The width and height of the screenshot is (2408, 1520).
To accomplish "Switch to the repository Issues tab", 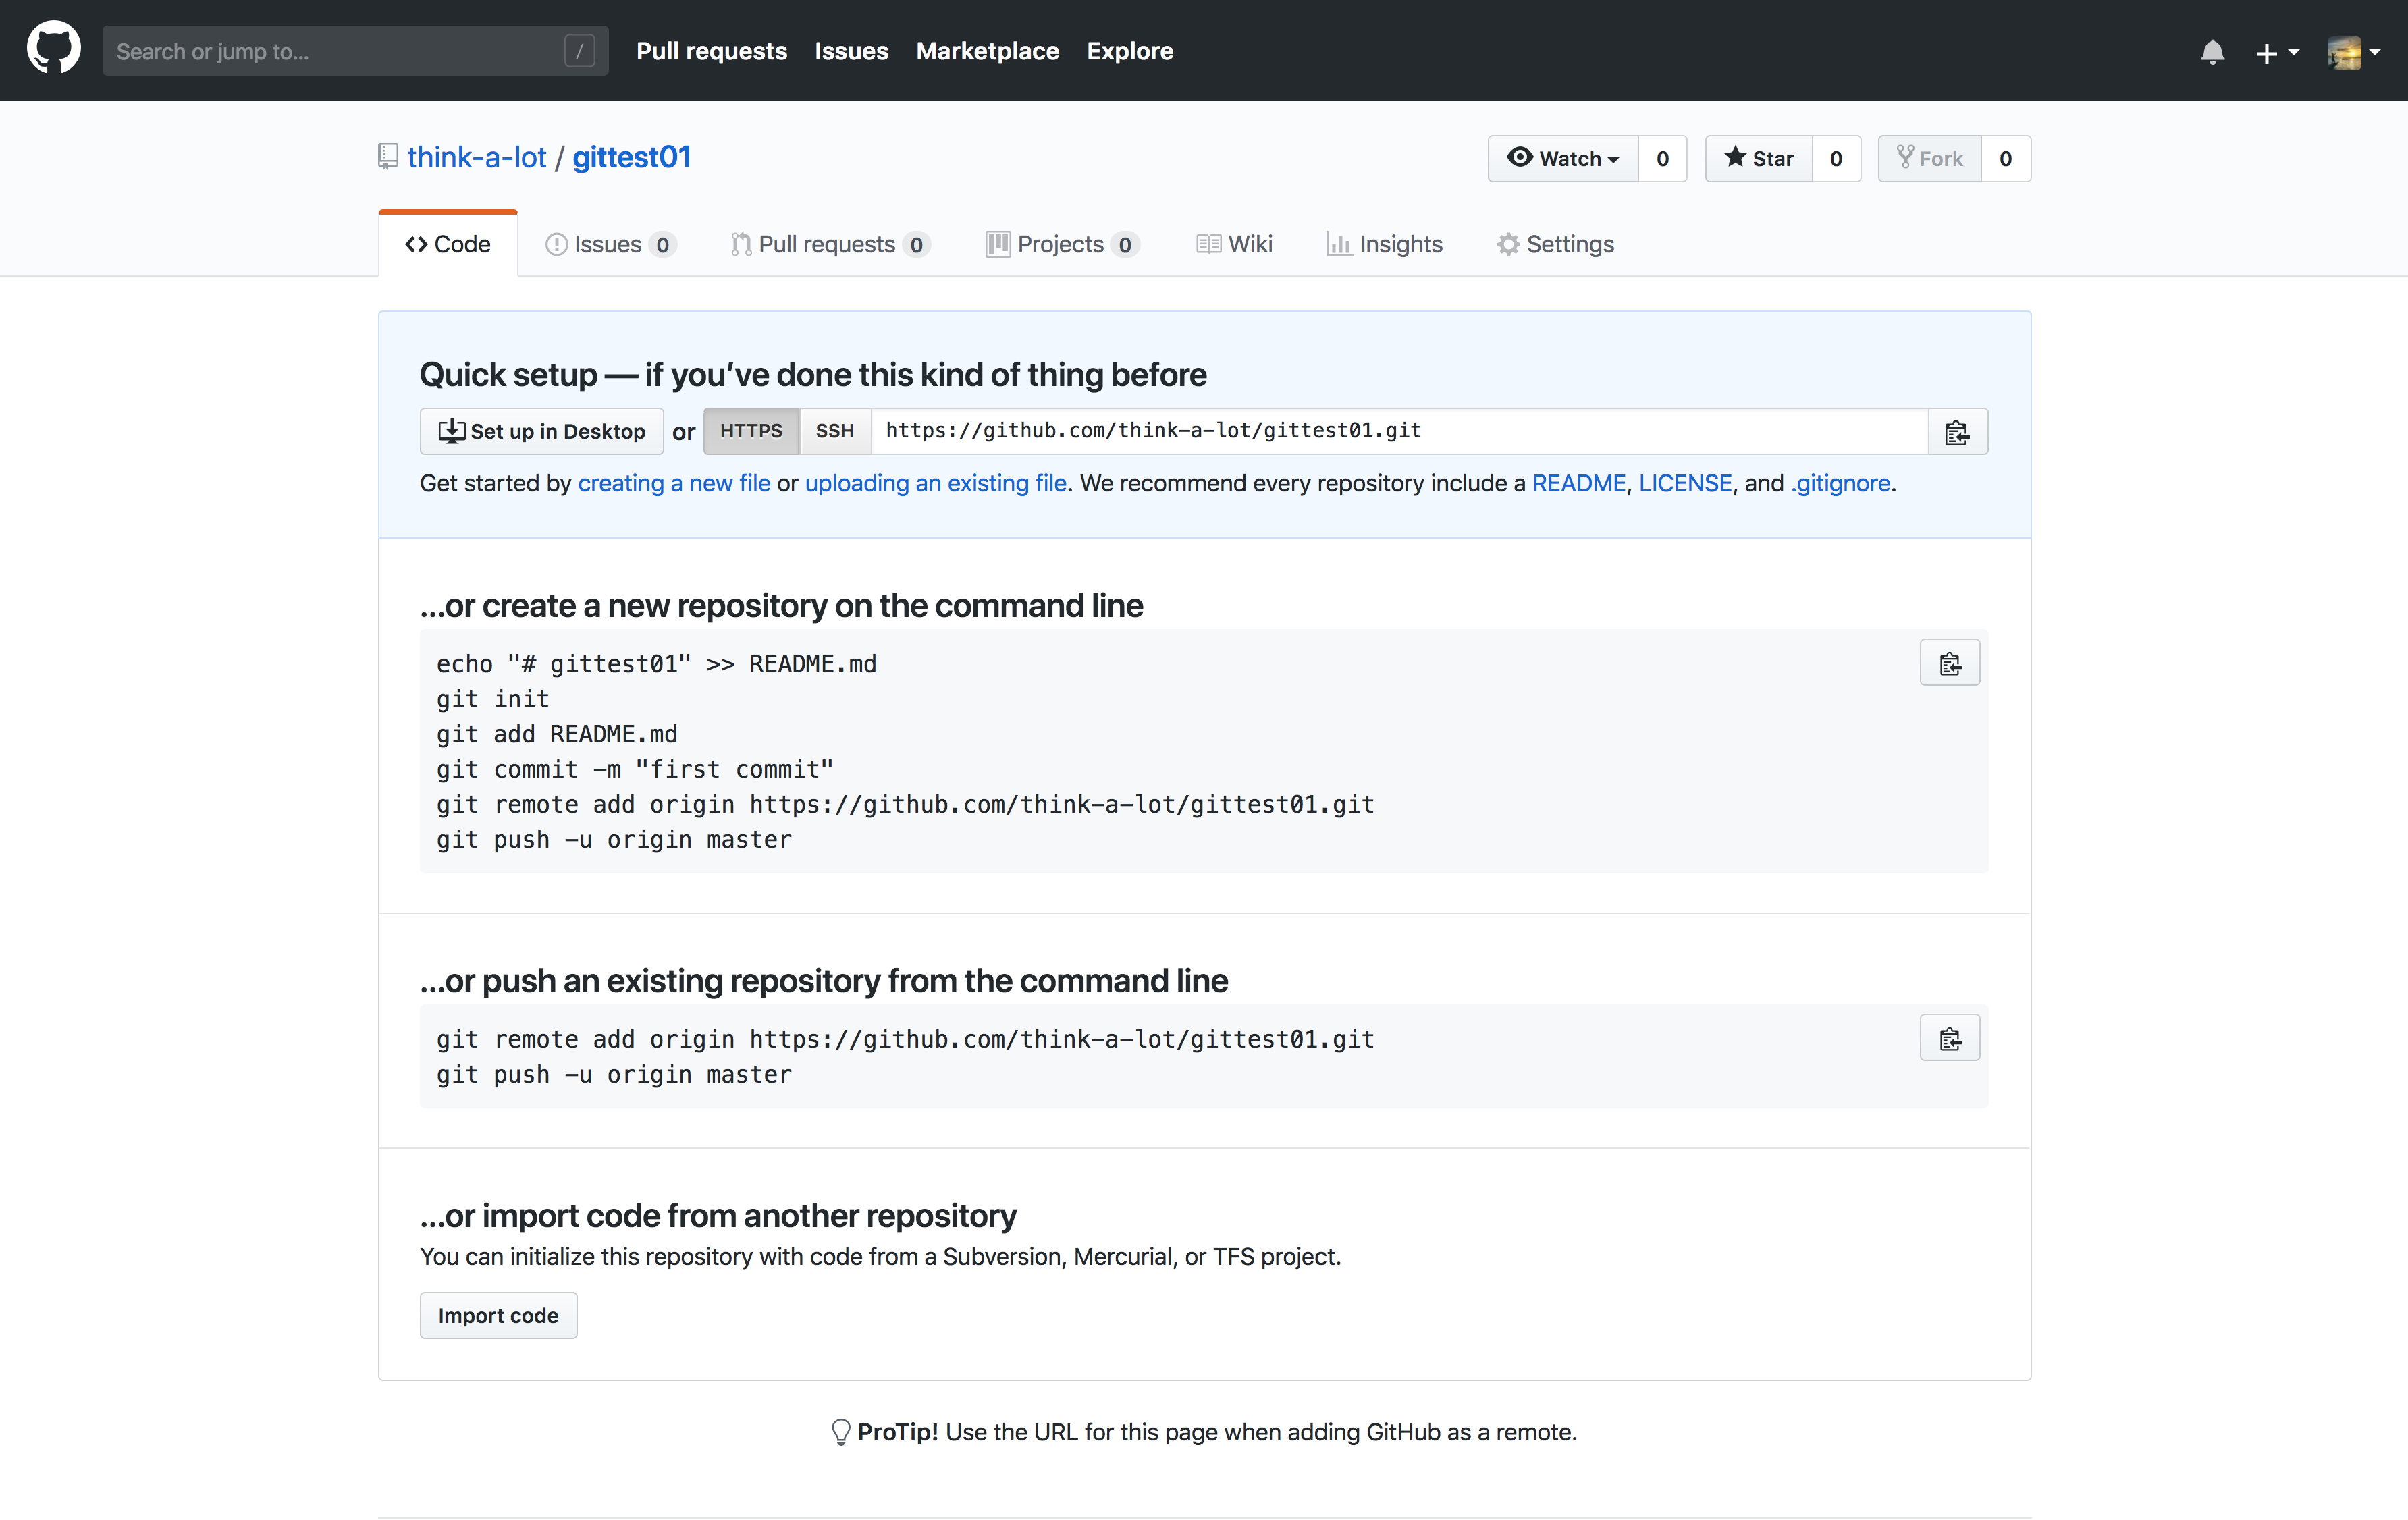I will point(610,244).
